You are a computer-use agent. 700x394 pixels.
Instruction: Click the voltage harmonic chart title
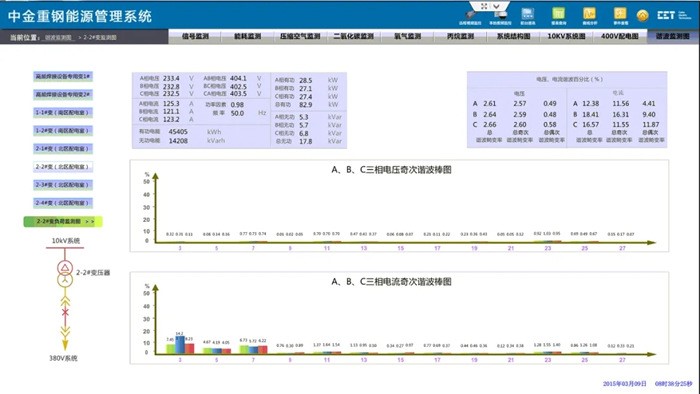(391, 170)
